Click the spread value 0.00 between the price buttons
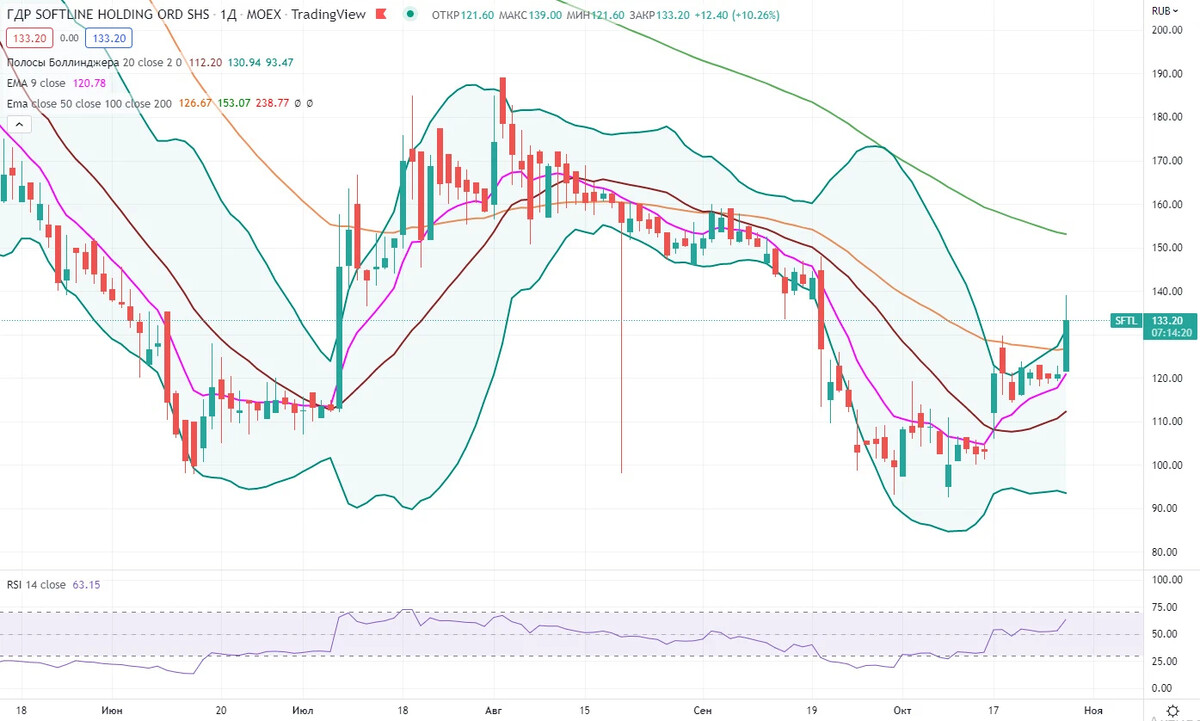Screen dimensions: 1200x721 pos(69,38)
